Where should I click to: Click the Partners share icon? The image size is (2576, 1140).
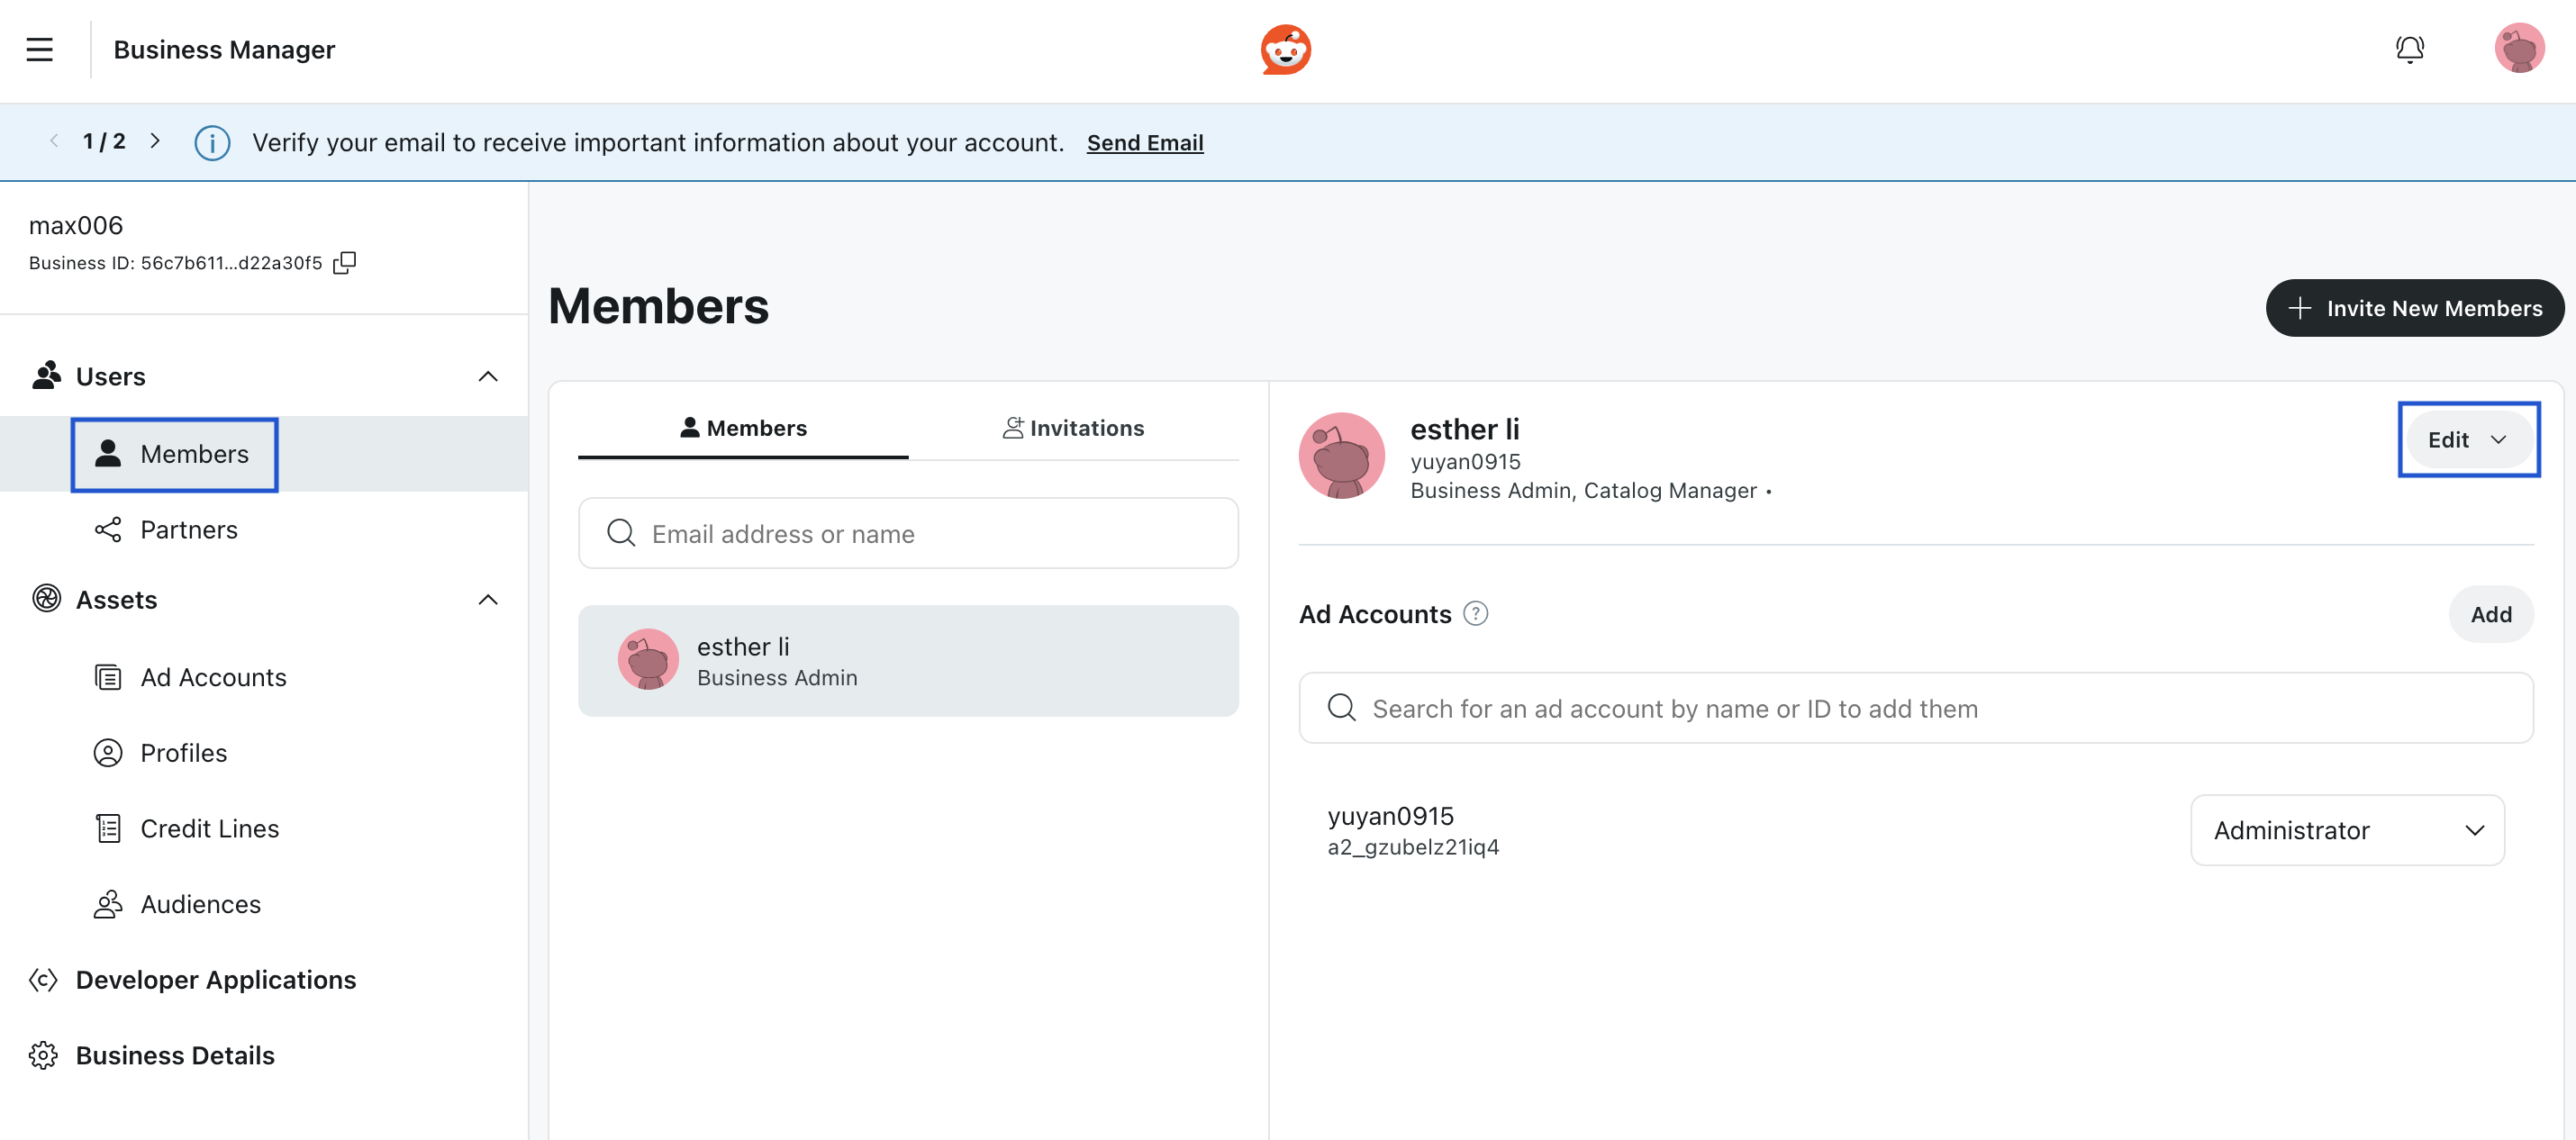pyautogui.click(x=108, y=529)
